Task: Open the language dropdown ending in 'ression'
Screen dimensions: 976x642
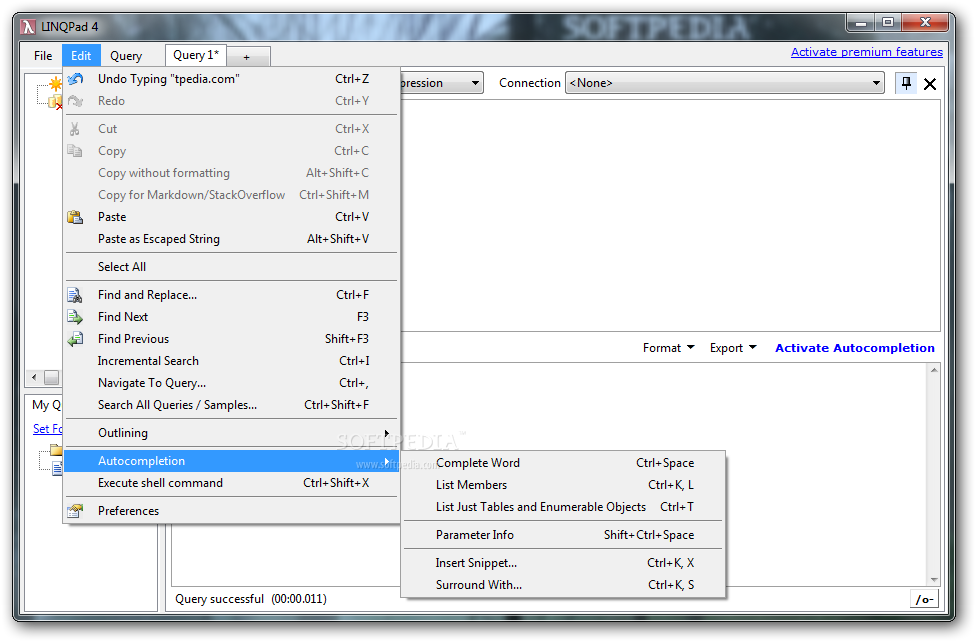Action: click(x=442, y=83)
